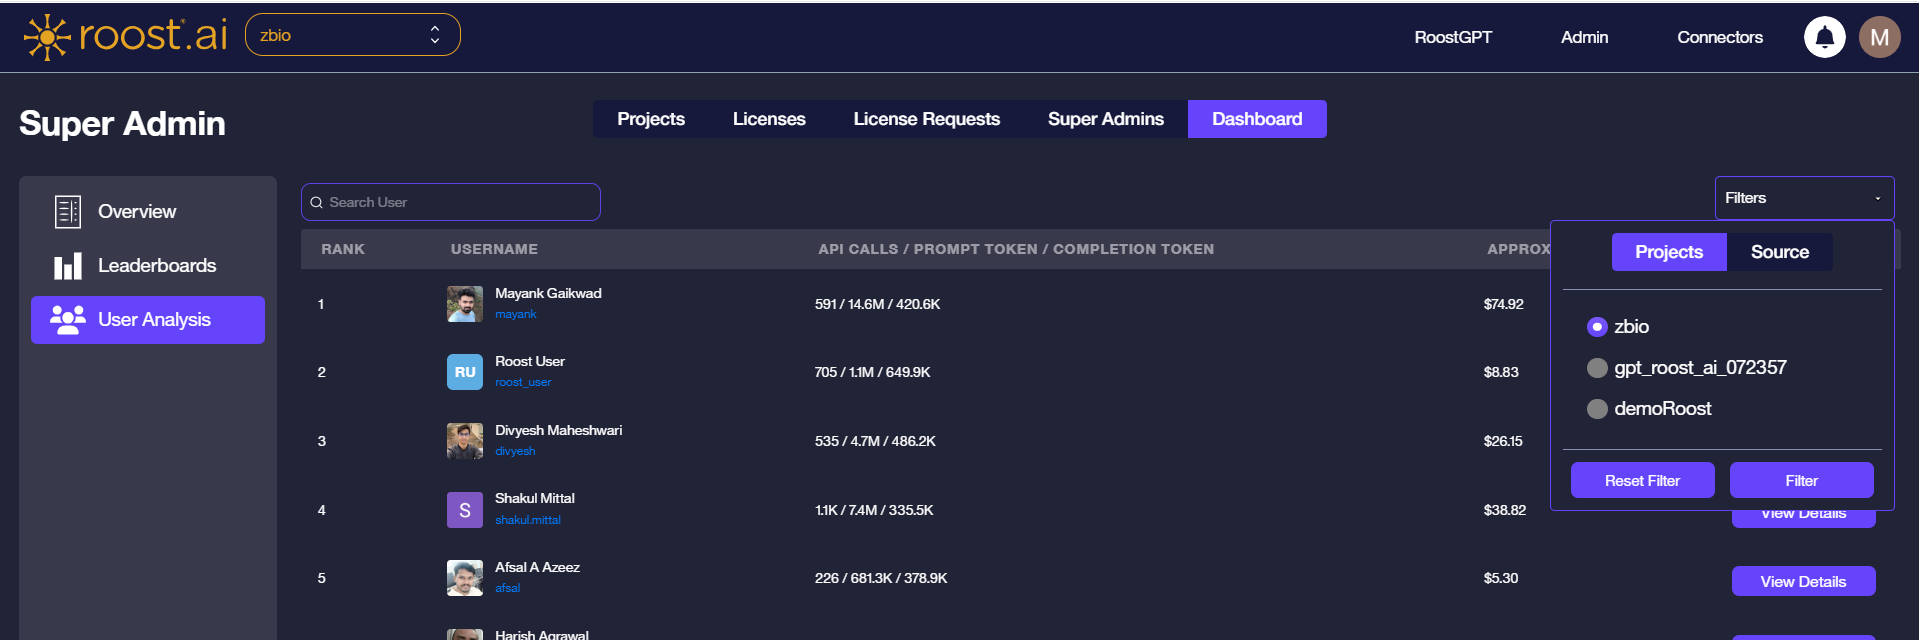View Details for Afsal A Azeez
Viewport: 1919px width, 640px height.
tap(1803, 581)
